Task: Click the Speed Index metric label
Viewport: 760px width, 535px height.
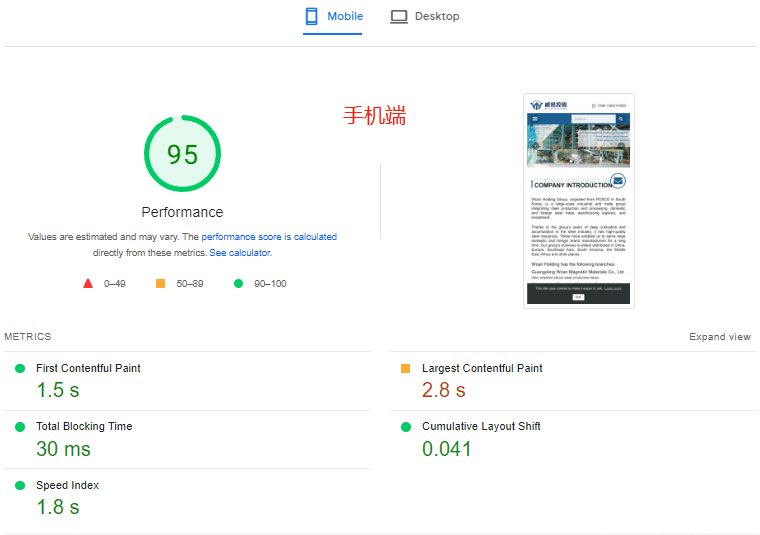Action: click(67, 485)
